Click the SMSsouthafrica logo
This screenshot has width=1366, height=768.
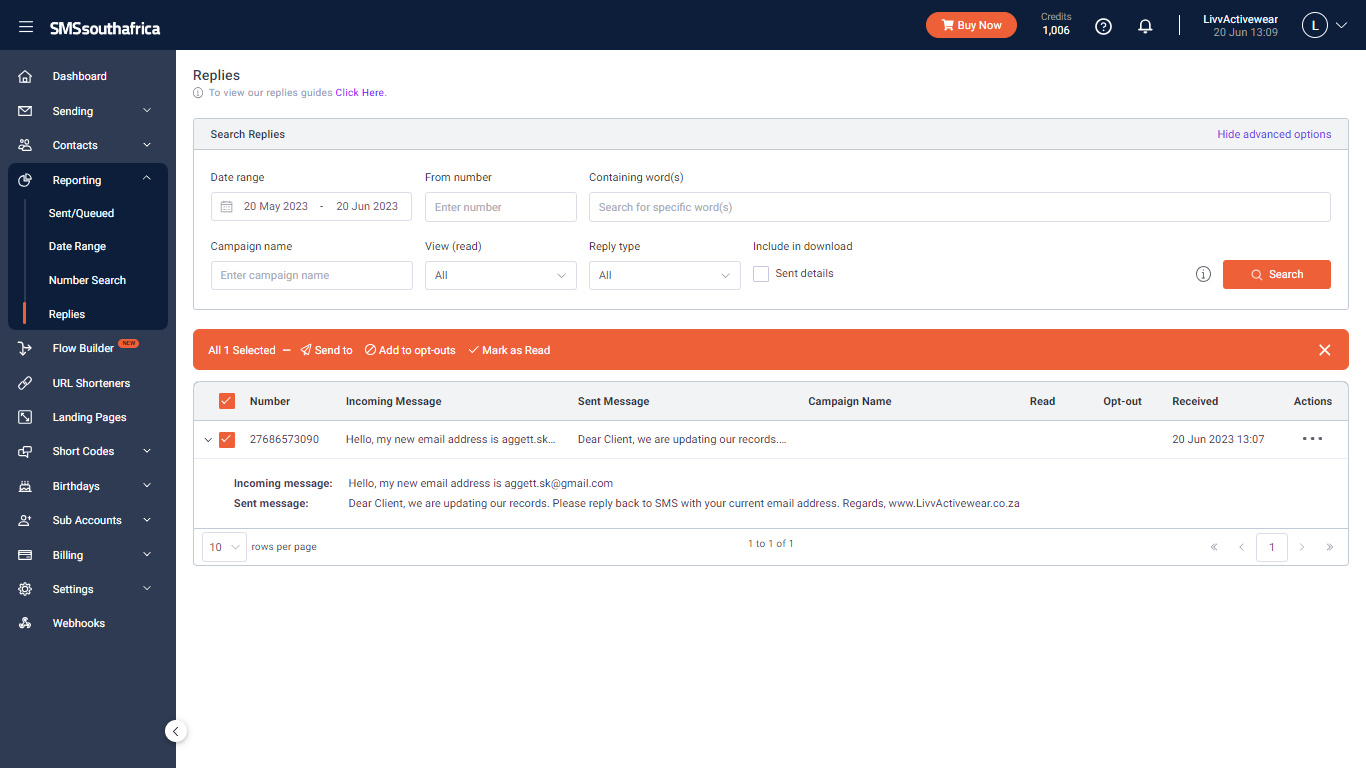[x=105, y=28]
